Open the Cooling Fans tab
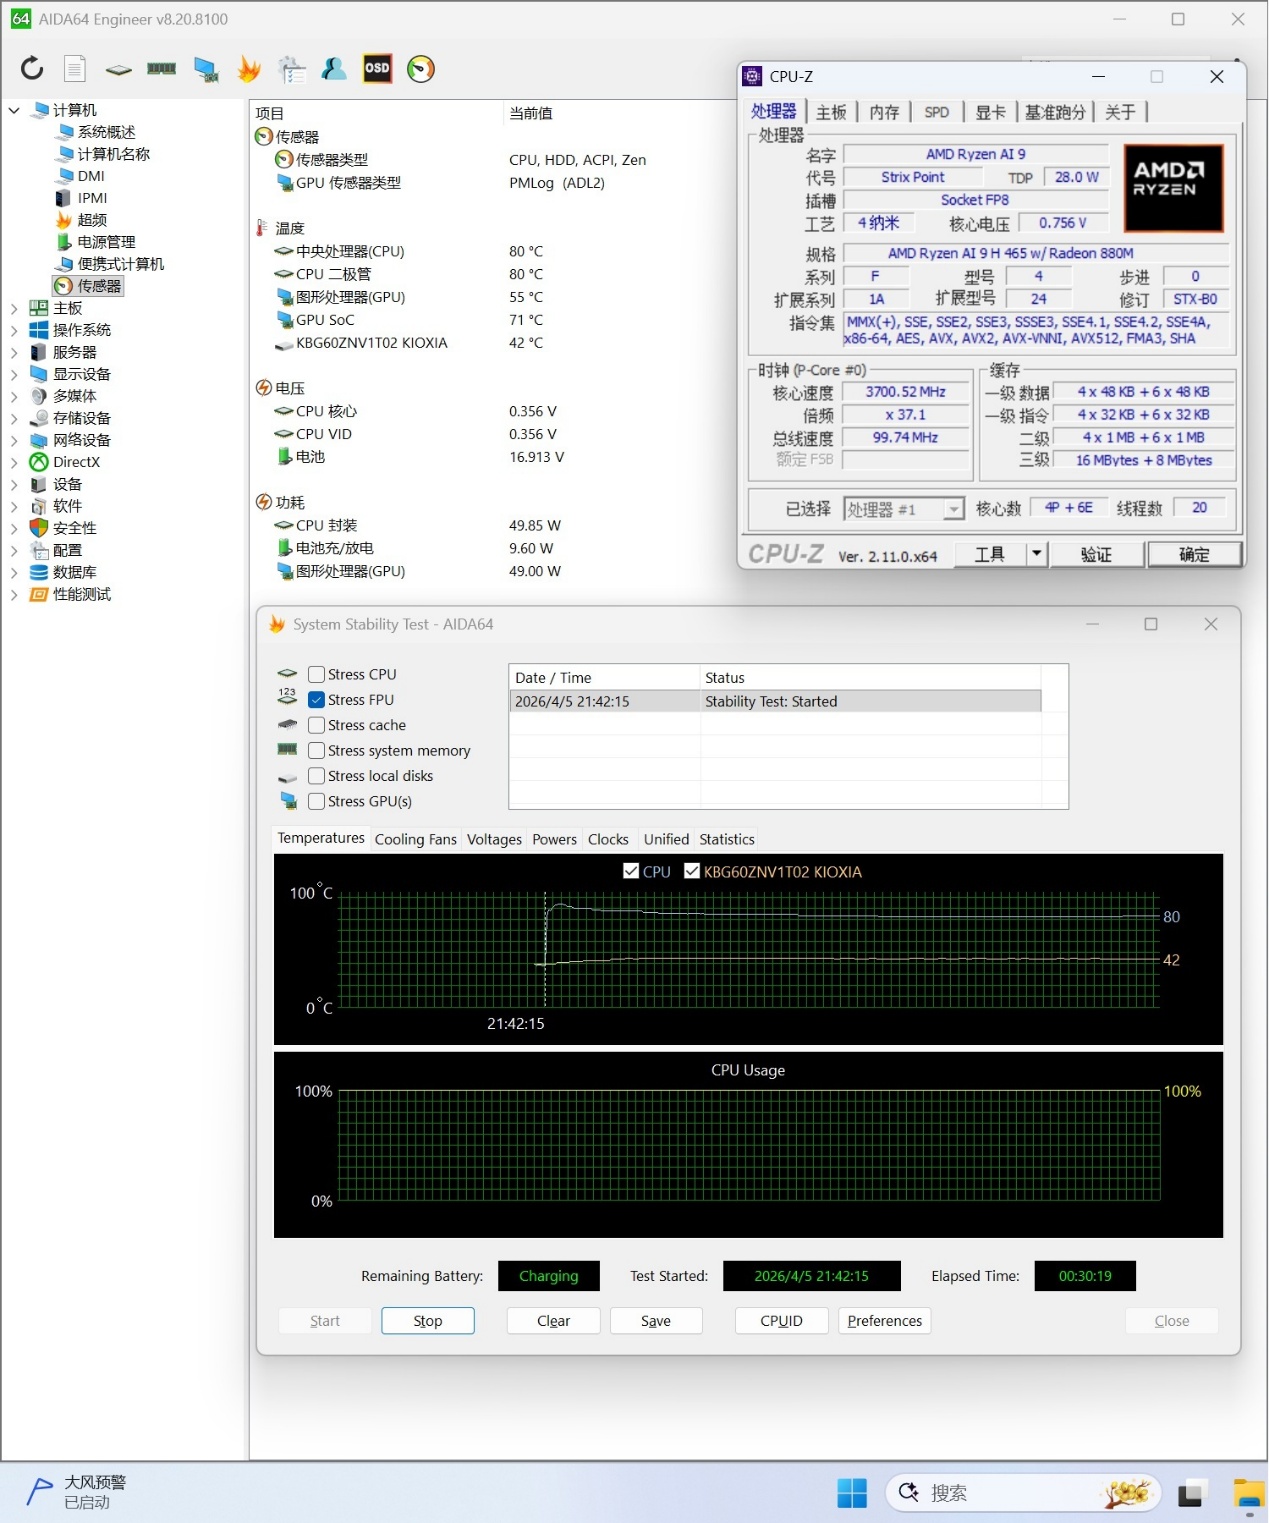 (415, 840)
